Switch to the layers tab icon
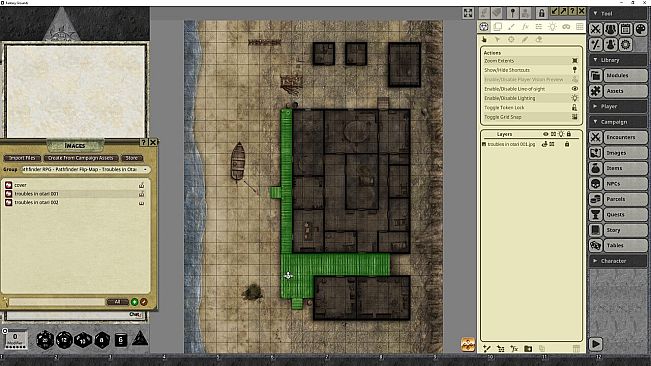This screenshot has width=651, height=366. (498, 27)
